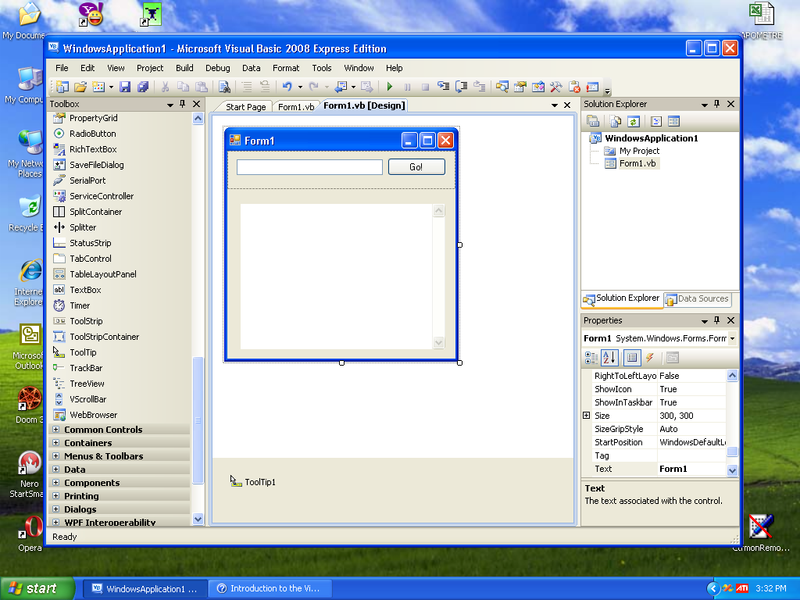Screen dimensions: 800x600
Task: Select the WebBrowser control in Toolbox
Action: tap(93, 415)
